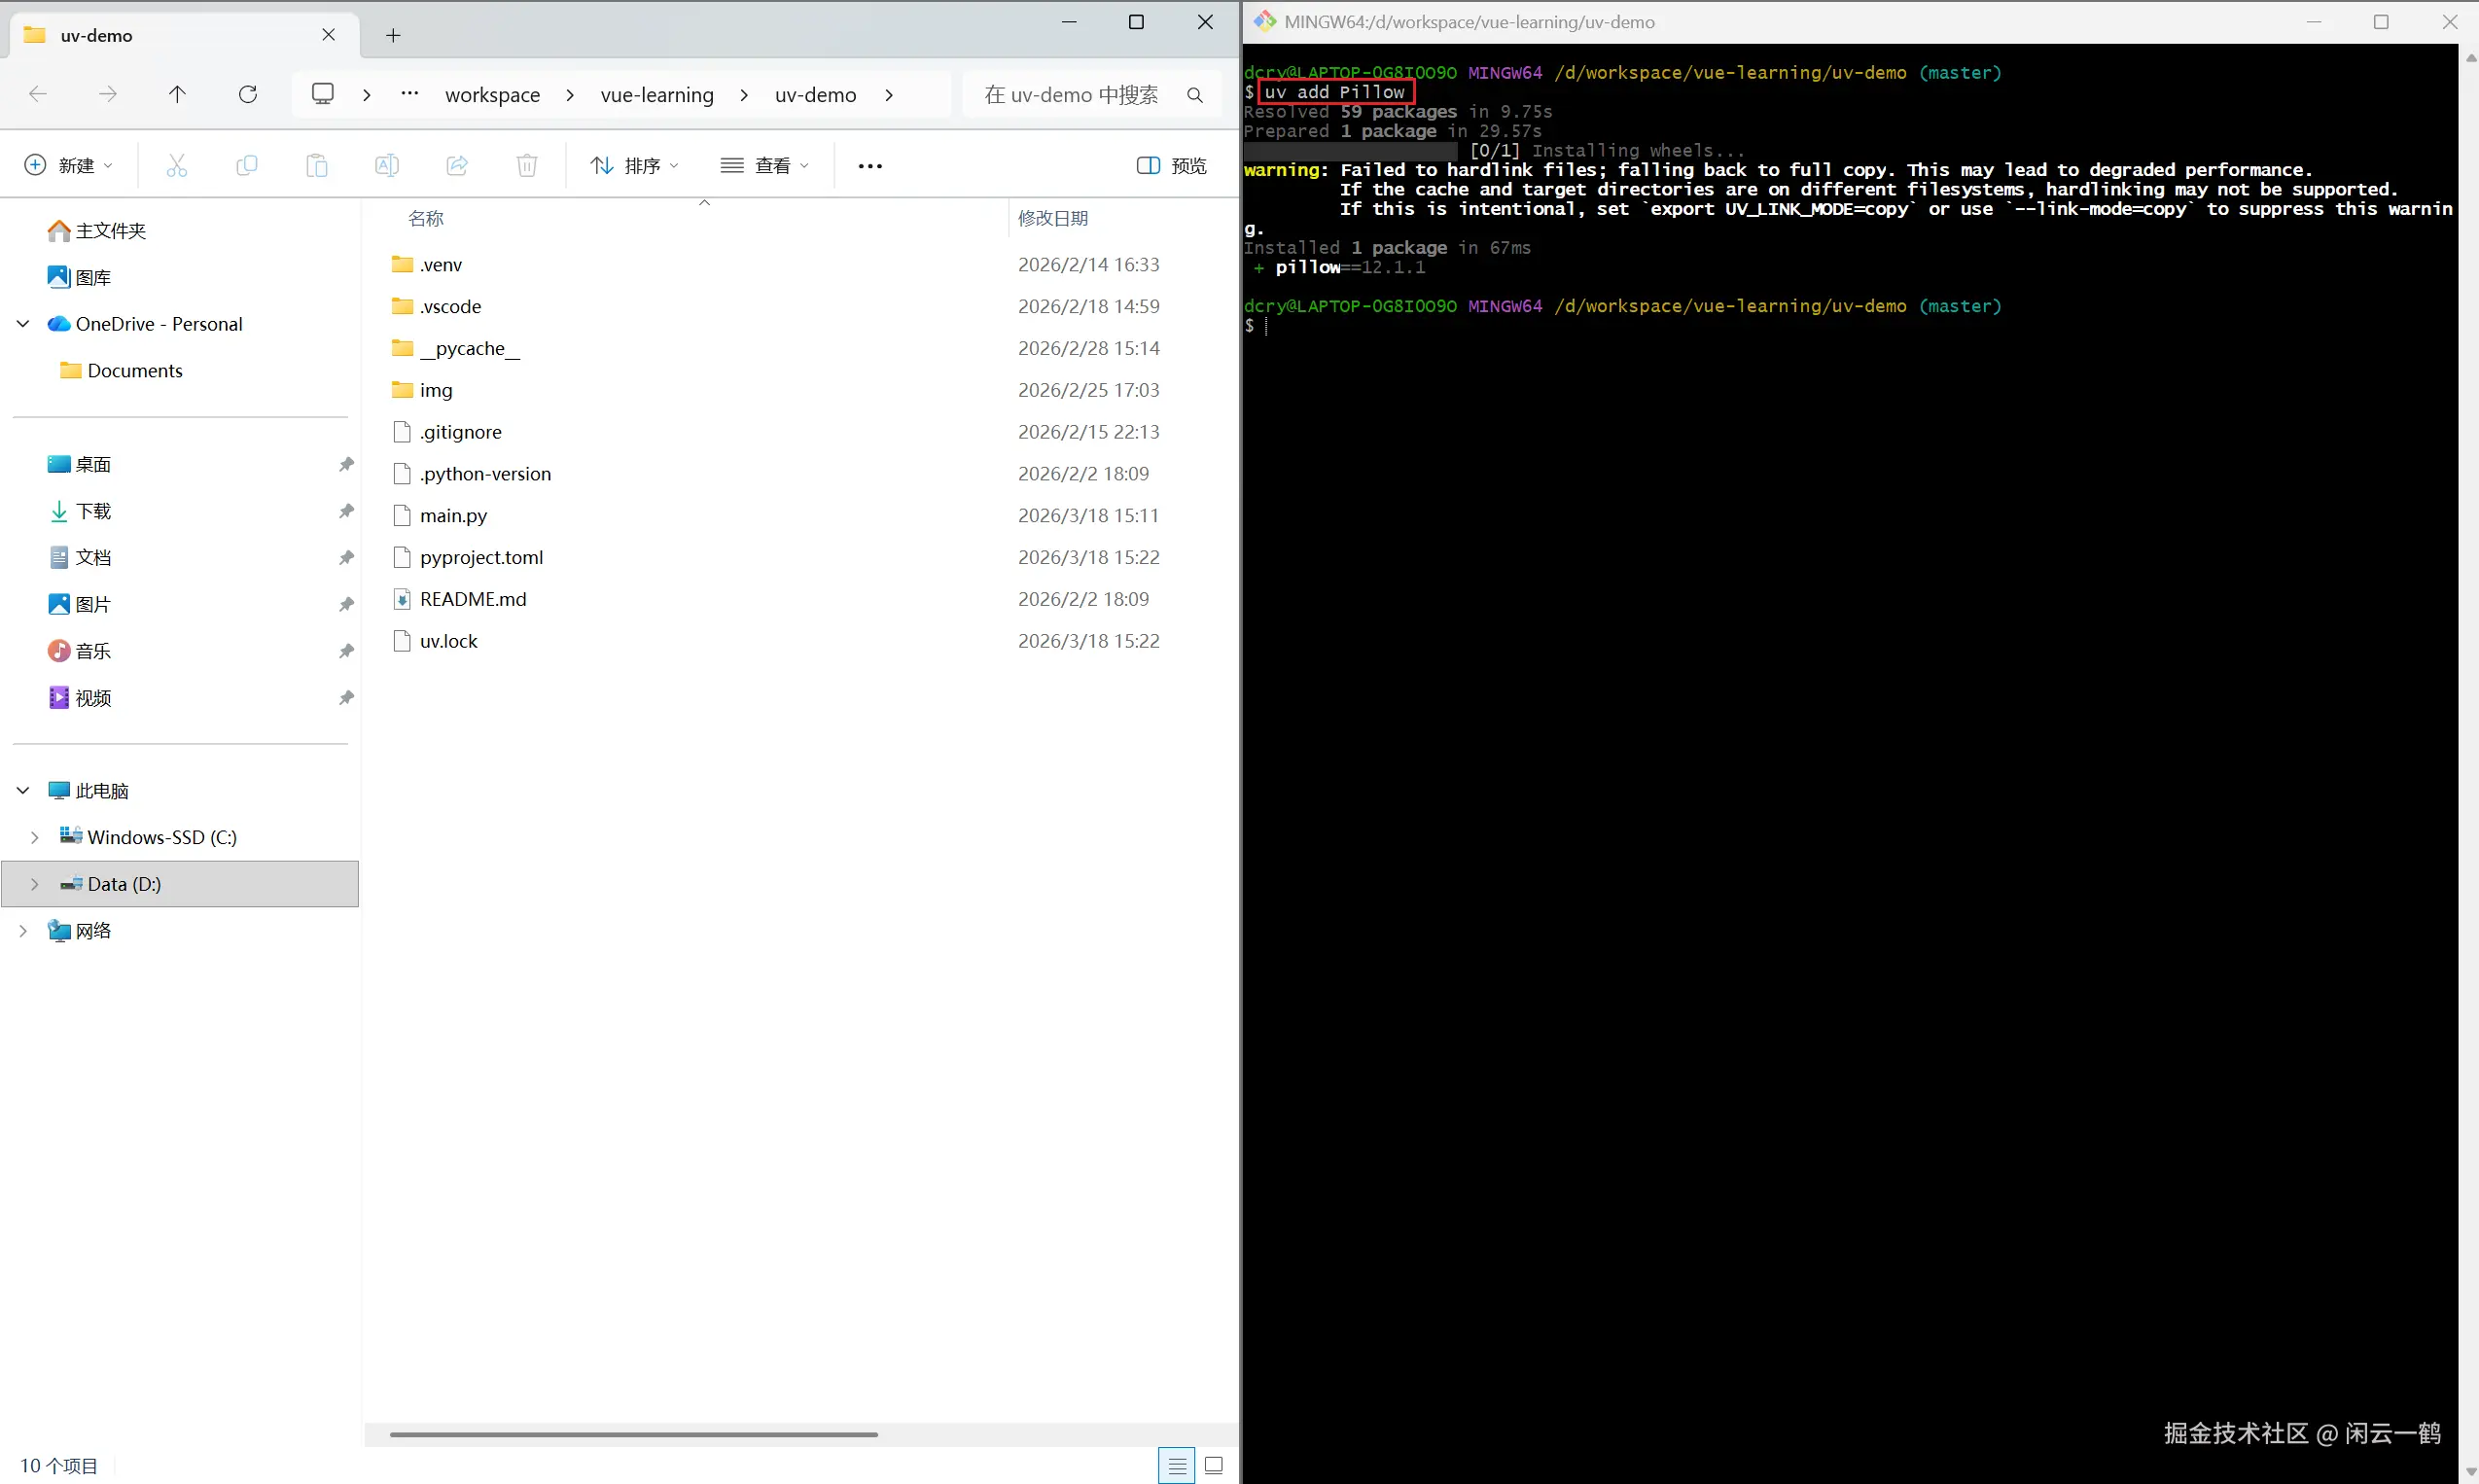Click the Share icon in toolbar
This screenshot has height=1484, width=2479.
pyautogui.click(x=457, y=165)
